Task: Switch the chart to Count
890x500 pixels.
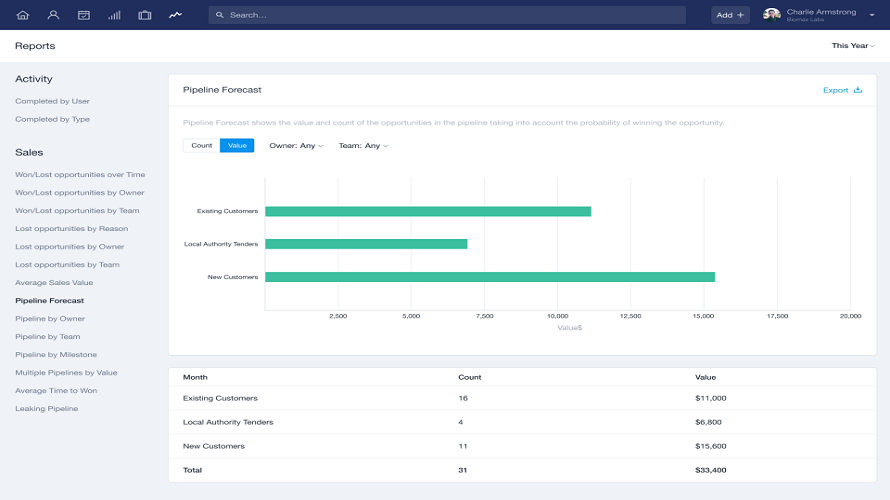Action: (201, 146)
